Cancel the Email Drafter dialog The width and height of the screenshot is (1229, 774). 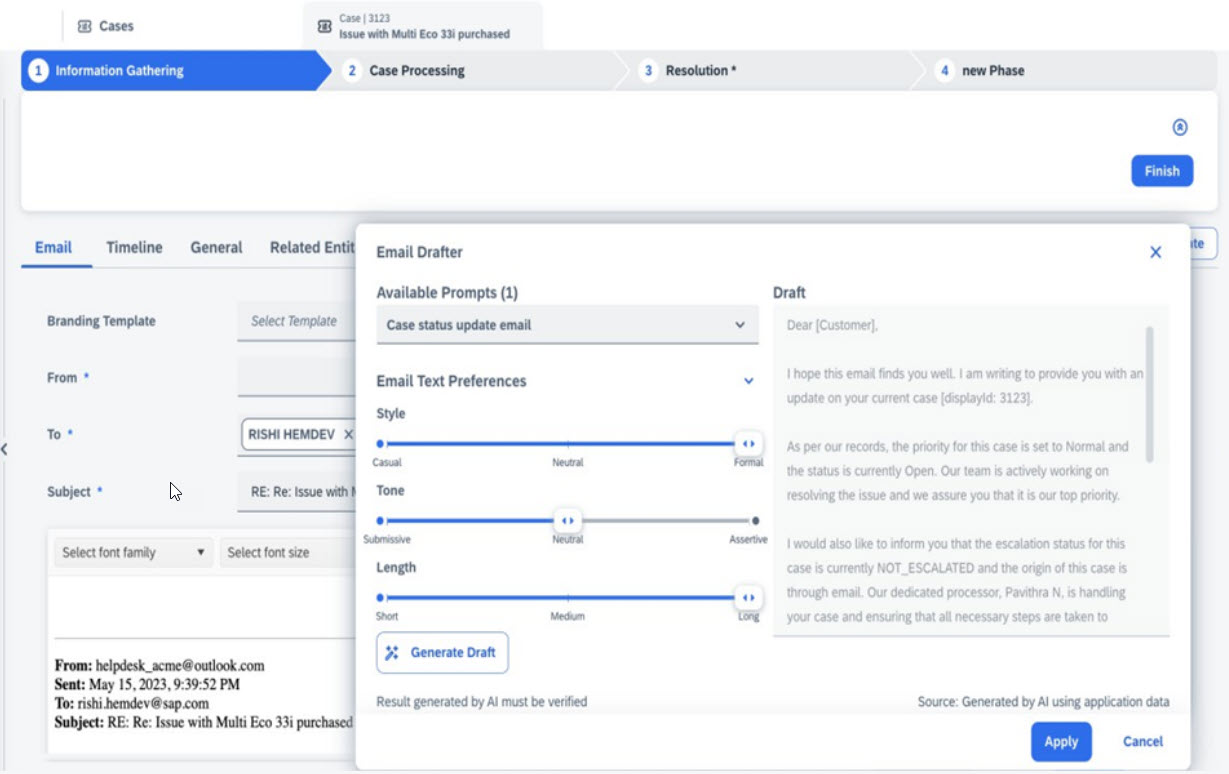1142,741
